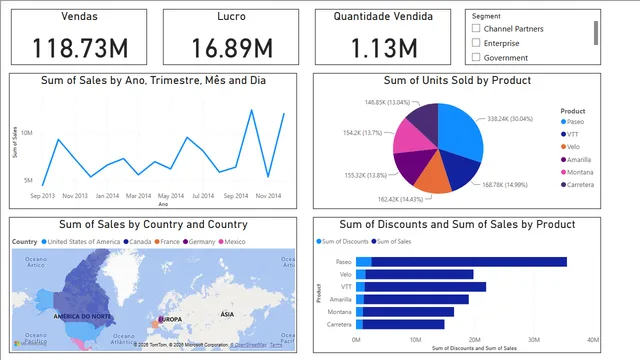640x360 pixels.
Task: Click the Carretera legend color dot
Action: point(563,185)
